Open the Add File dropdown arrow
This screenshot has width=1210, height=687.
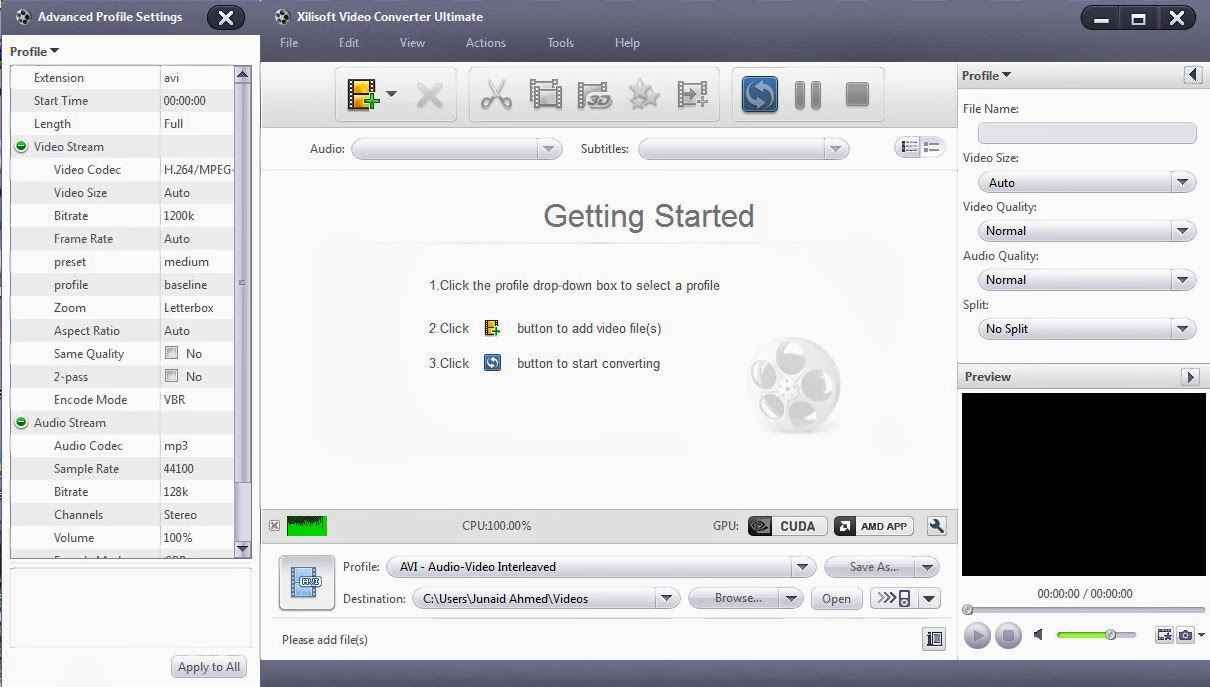pos(391,95)
